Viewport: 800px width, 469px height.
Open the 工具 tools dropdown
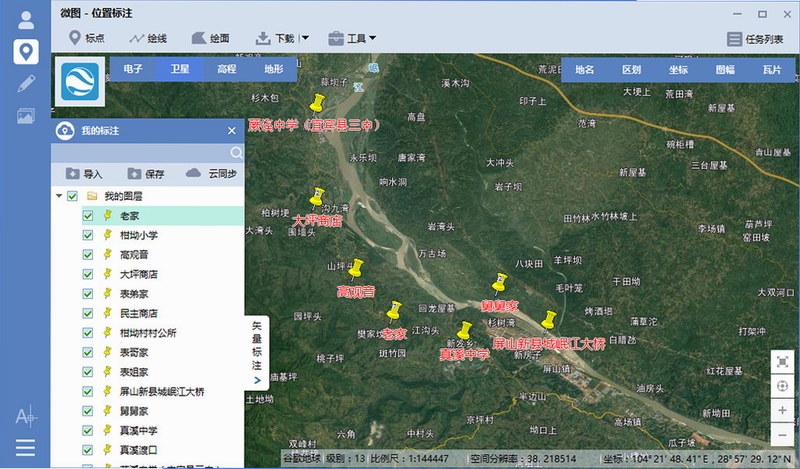pyautogui.click(x=352, y=38)
